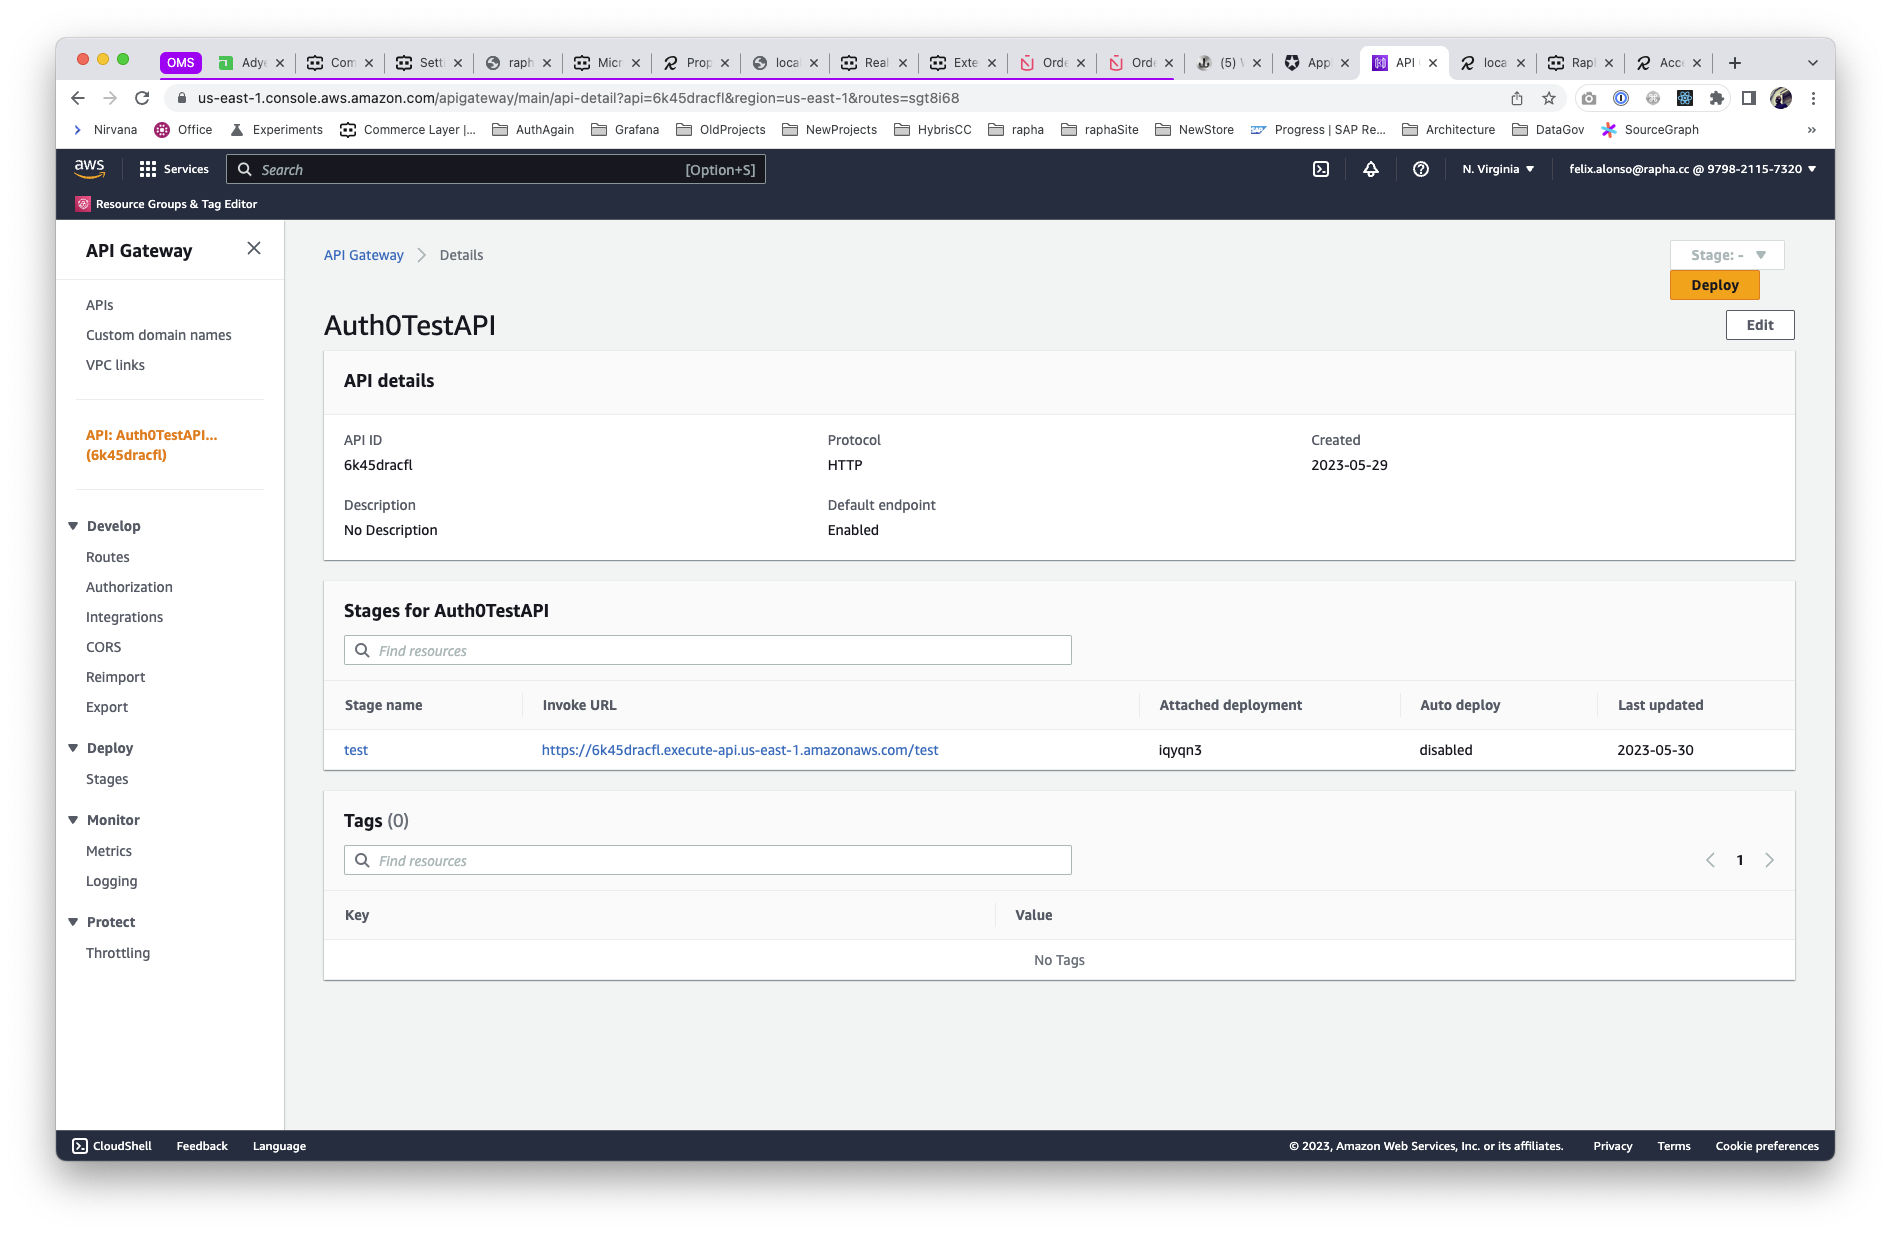Viewport: 1891px width, 1235px height.
Task: Close the API Gateway side navigation panel
Action: coord(254,249)
